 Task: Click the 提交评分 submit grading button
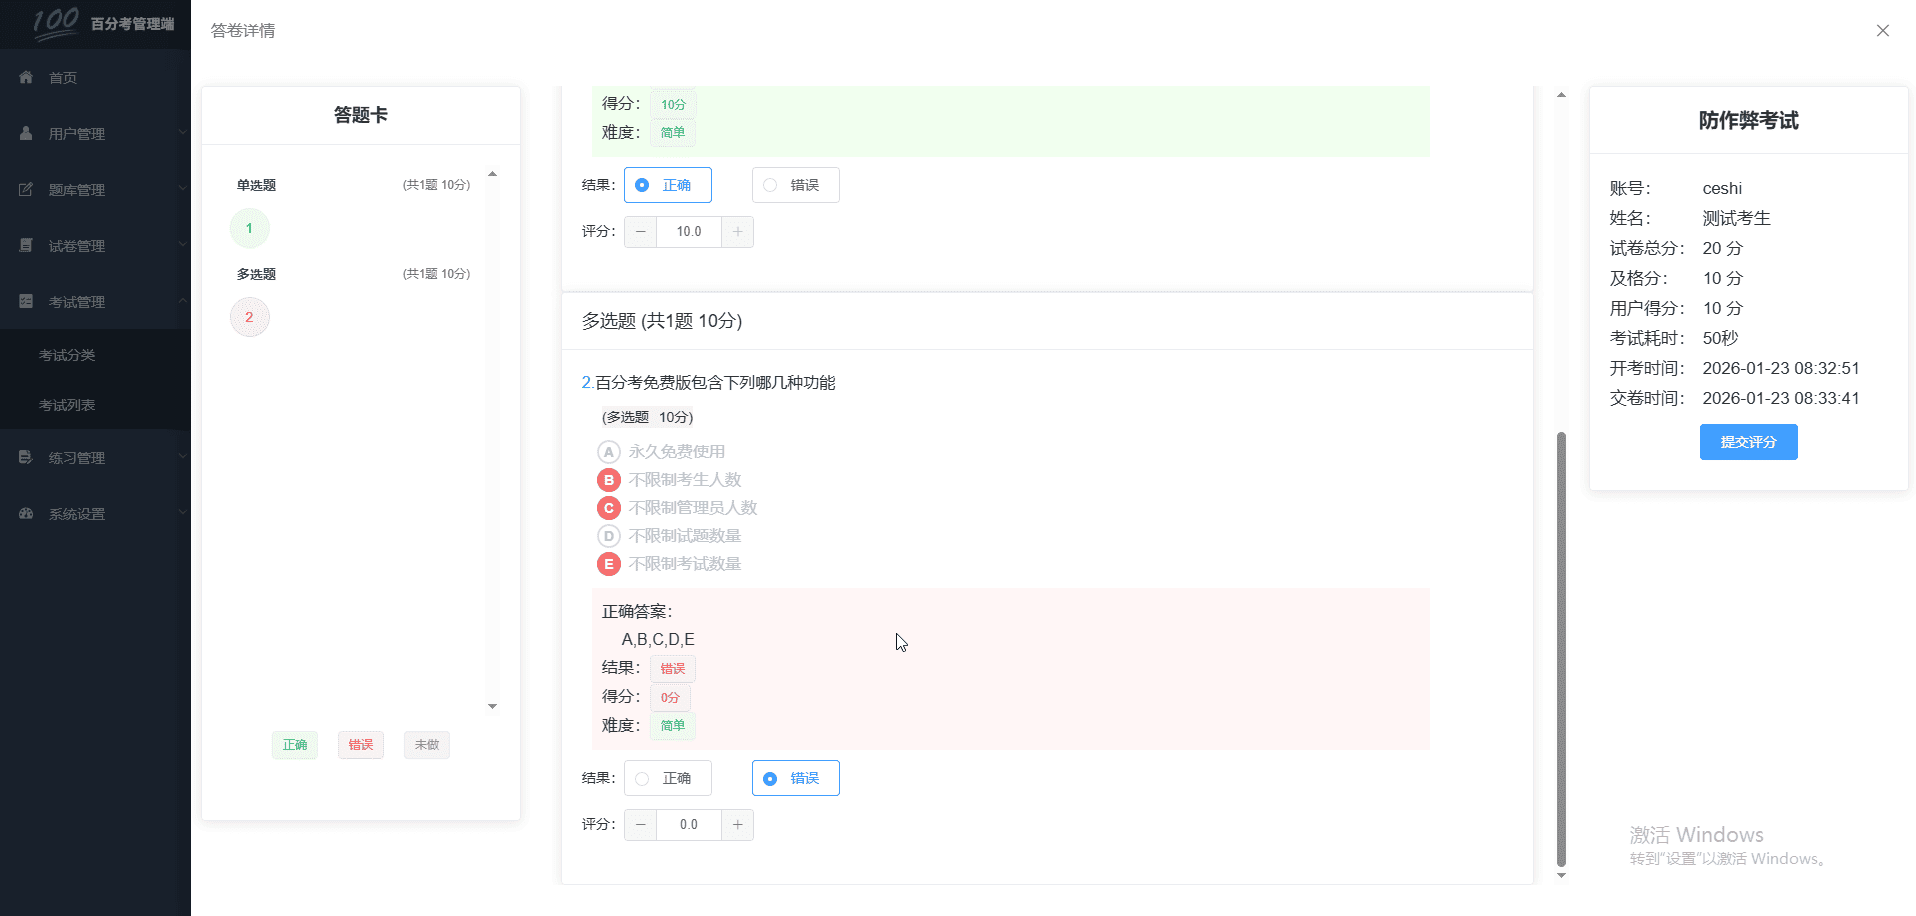click(x=1748, y=441)
